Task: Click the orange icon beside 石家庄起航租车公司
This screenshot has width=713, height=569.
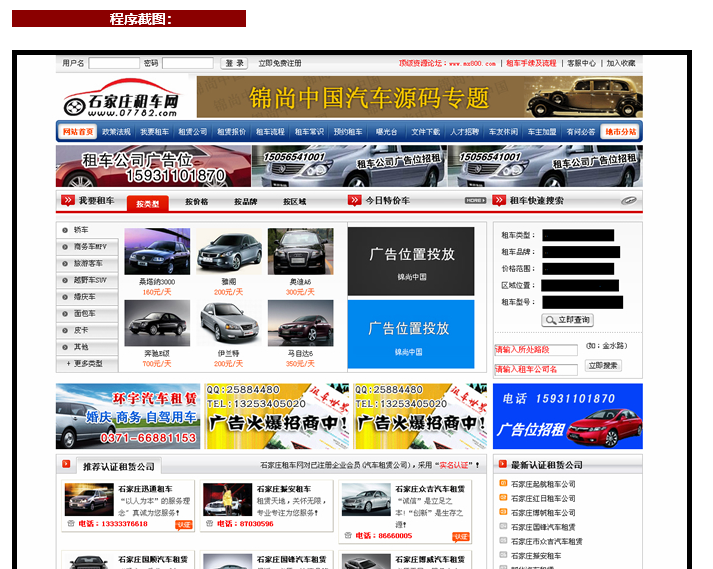Action: (x=503, y=483)
